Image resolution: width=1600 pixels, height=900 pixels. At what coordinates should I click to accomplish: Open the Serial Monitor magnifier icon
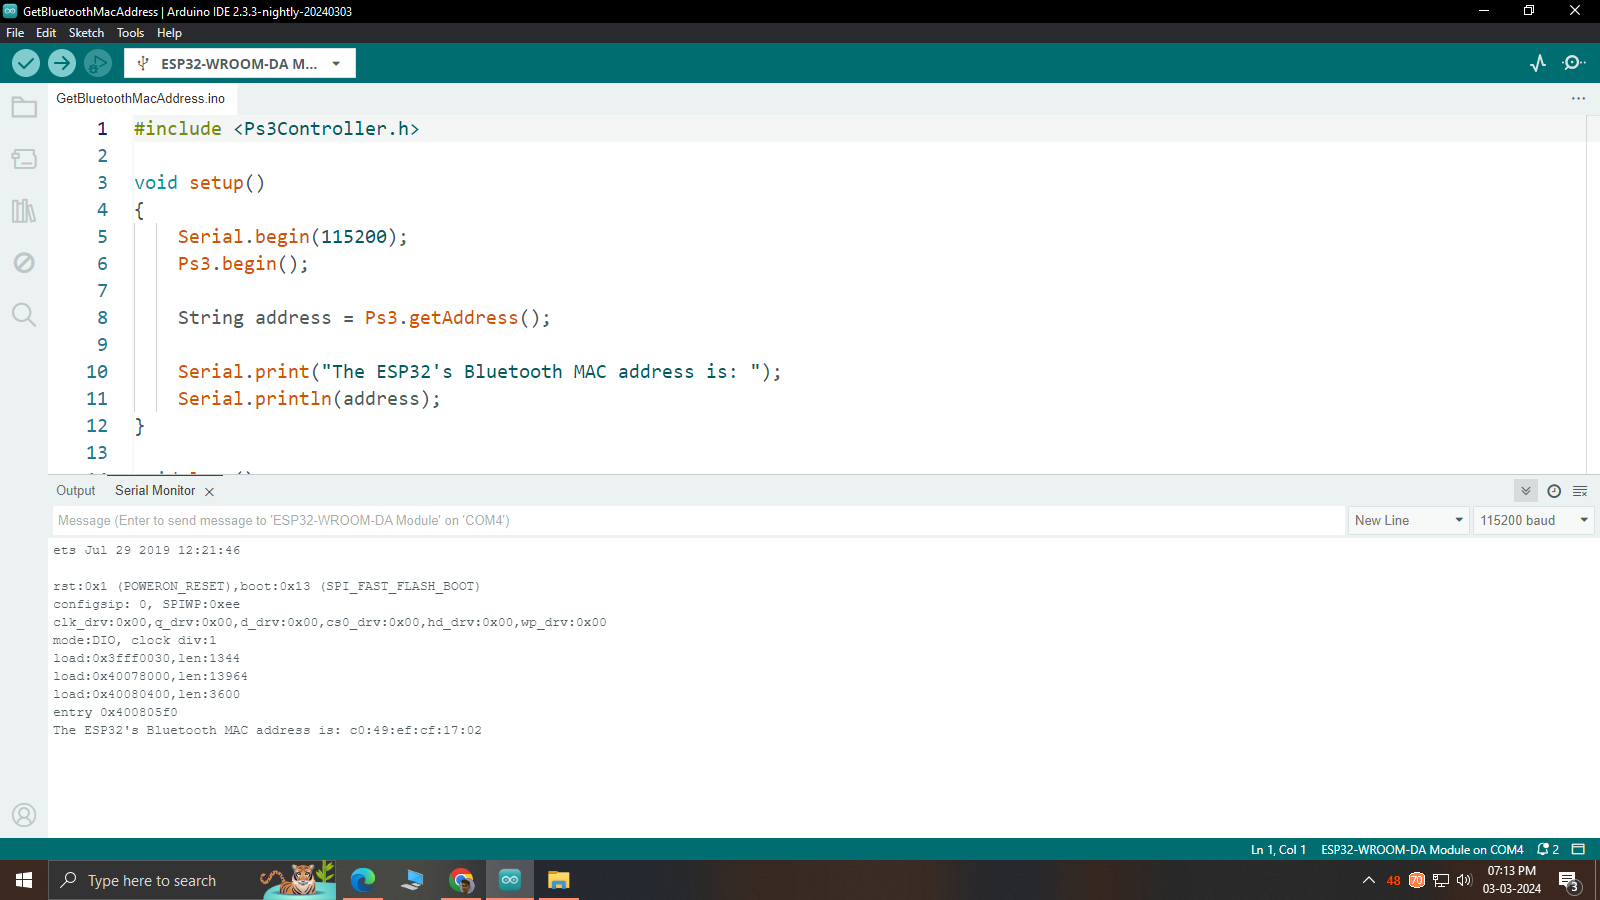click(x=1574, y=63)
